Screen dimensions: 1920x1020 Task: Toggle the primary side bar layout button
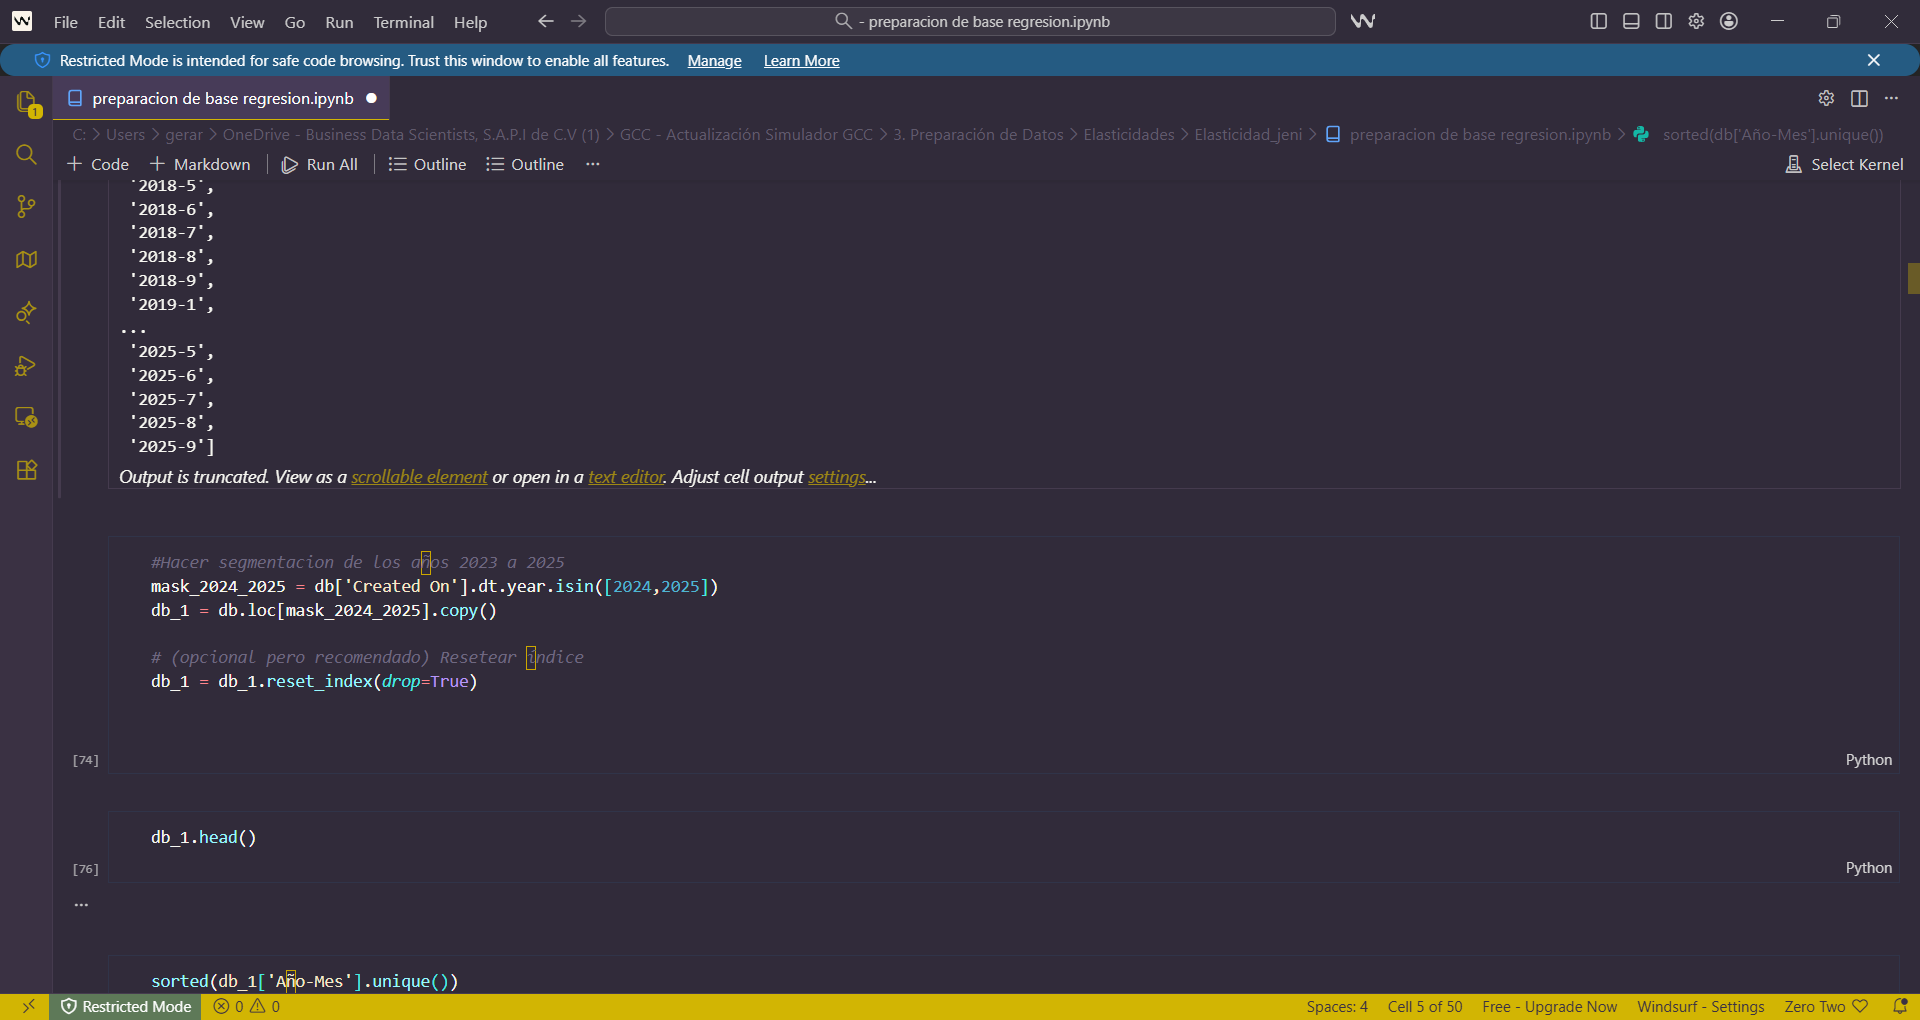click(x=1598, y=21)
